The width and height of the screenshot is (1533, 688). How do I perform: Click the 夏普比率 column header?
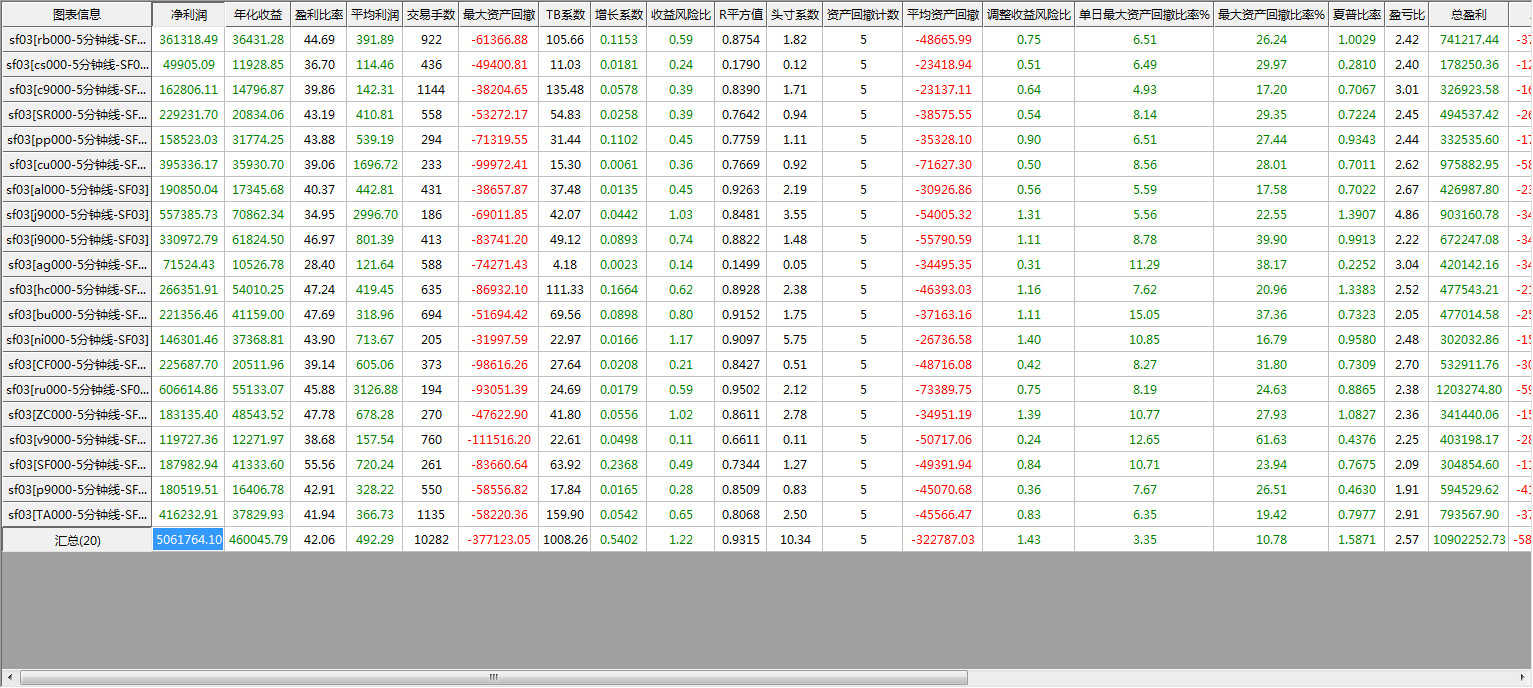(1357, 15)
